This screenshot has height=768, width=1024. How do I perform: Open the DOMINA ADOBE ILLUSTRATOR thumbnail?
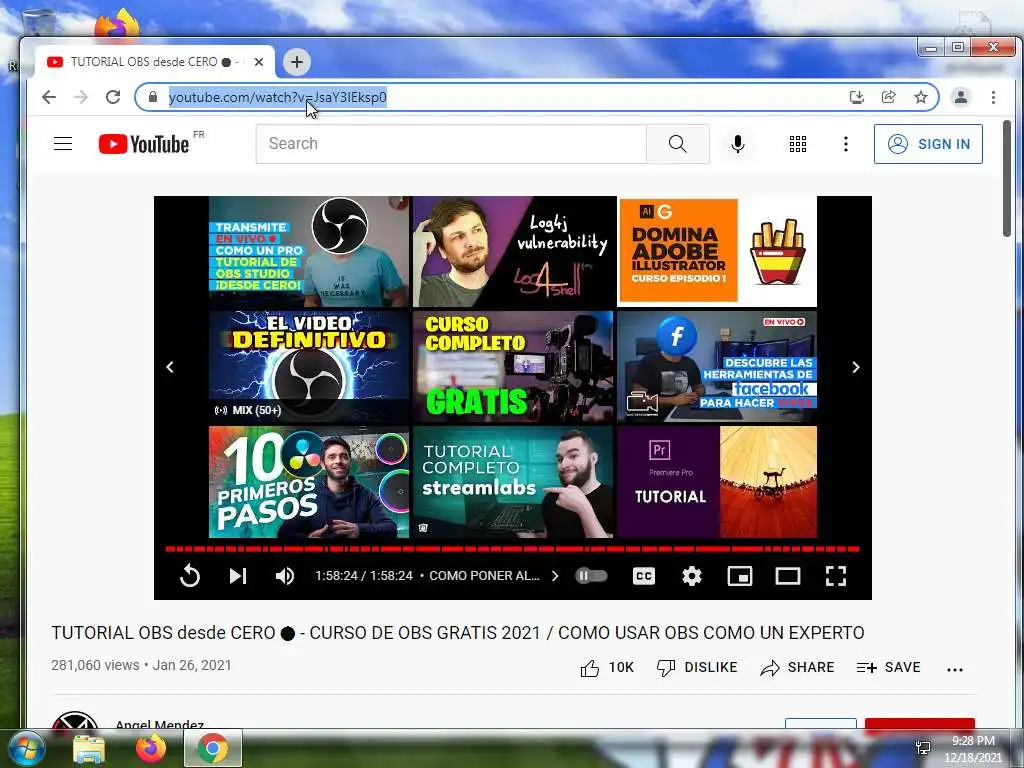tap(718, 251)
